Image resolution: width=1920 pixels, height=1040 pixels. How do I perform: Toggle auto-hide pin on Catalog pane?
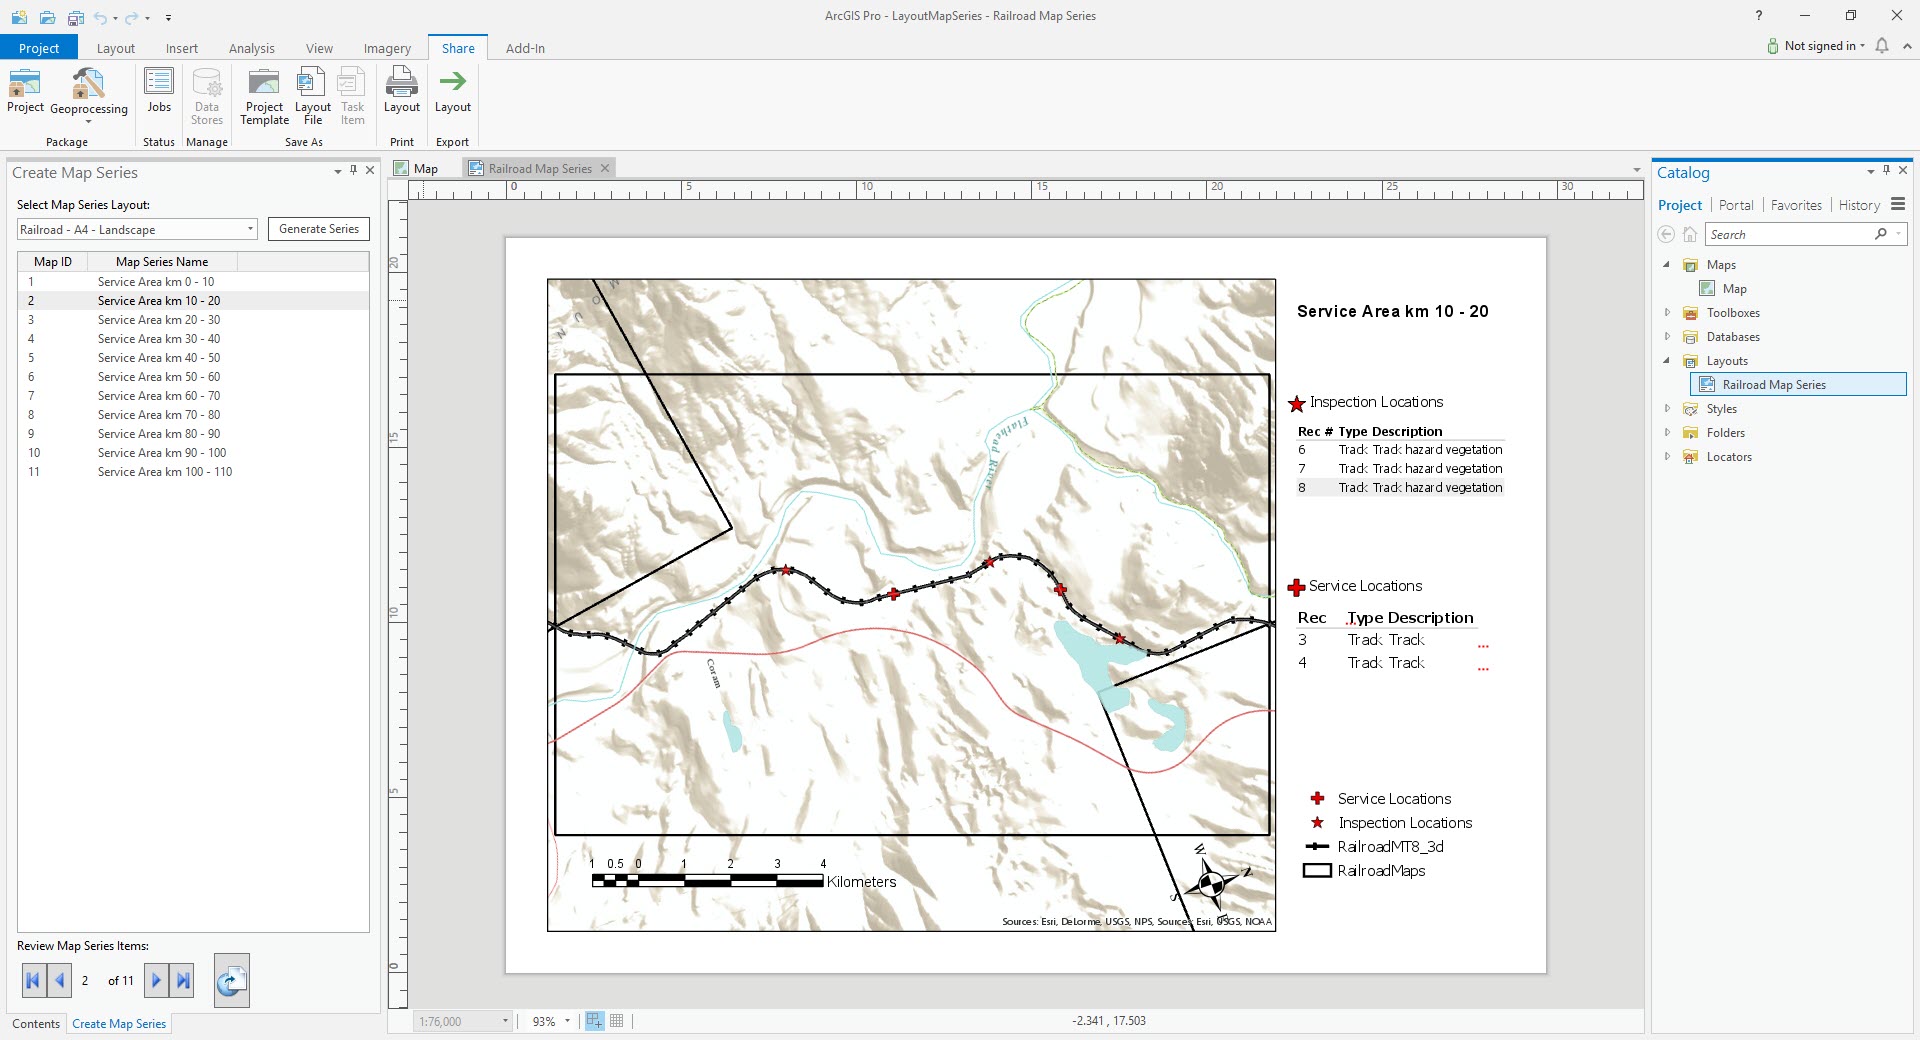1886,171
